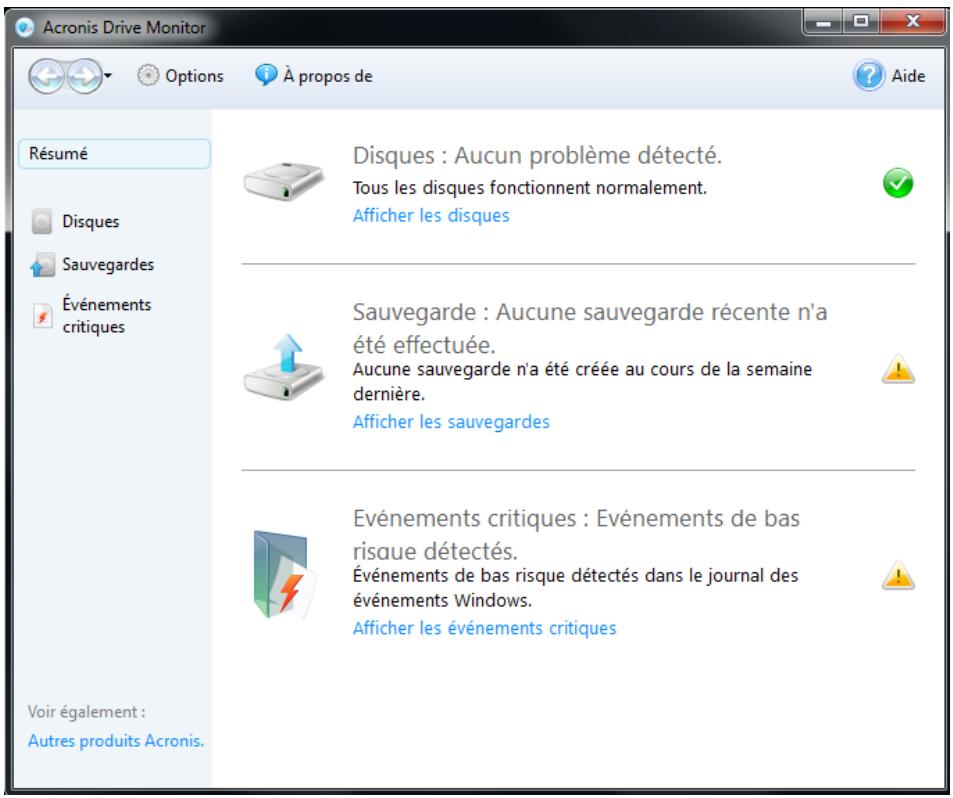Minimize the Acronis Drive Monitor window
The height and width of the screenshot is (798, 953).
click(823, 22)
